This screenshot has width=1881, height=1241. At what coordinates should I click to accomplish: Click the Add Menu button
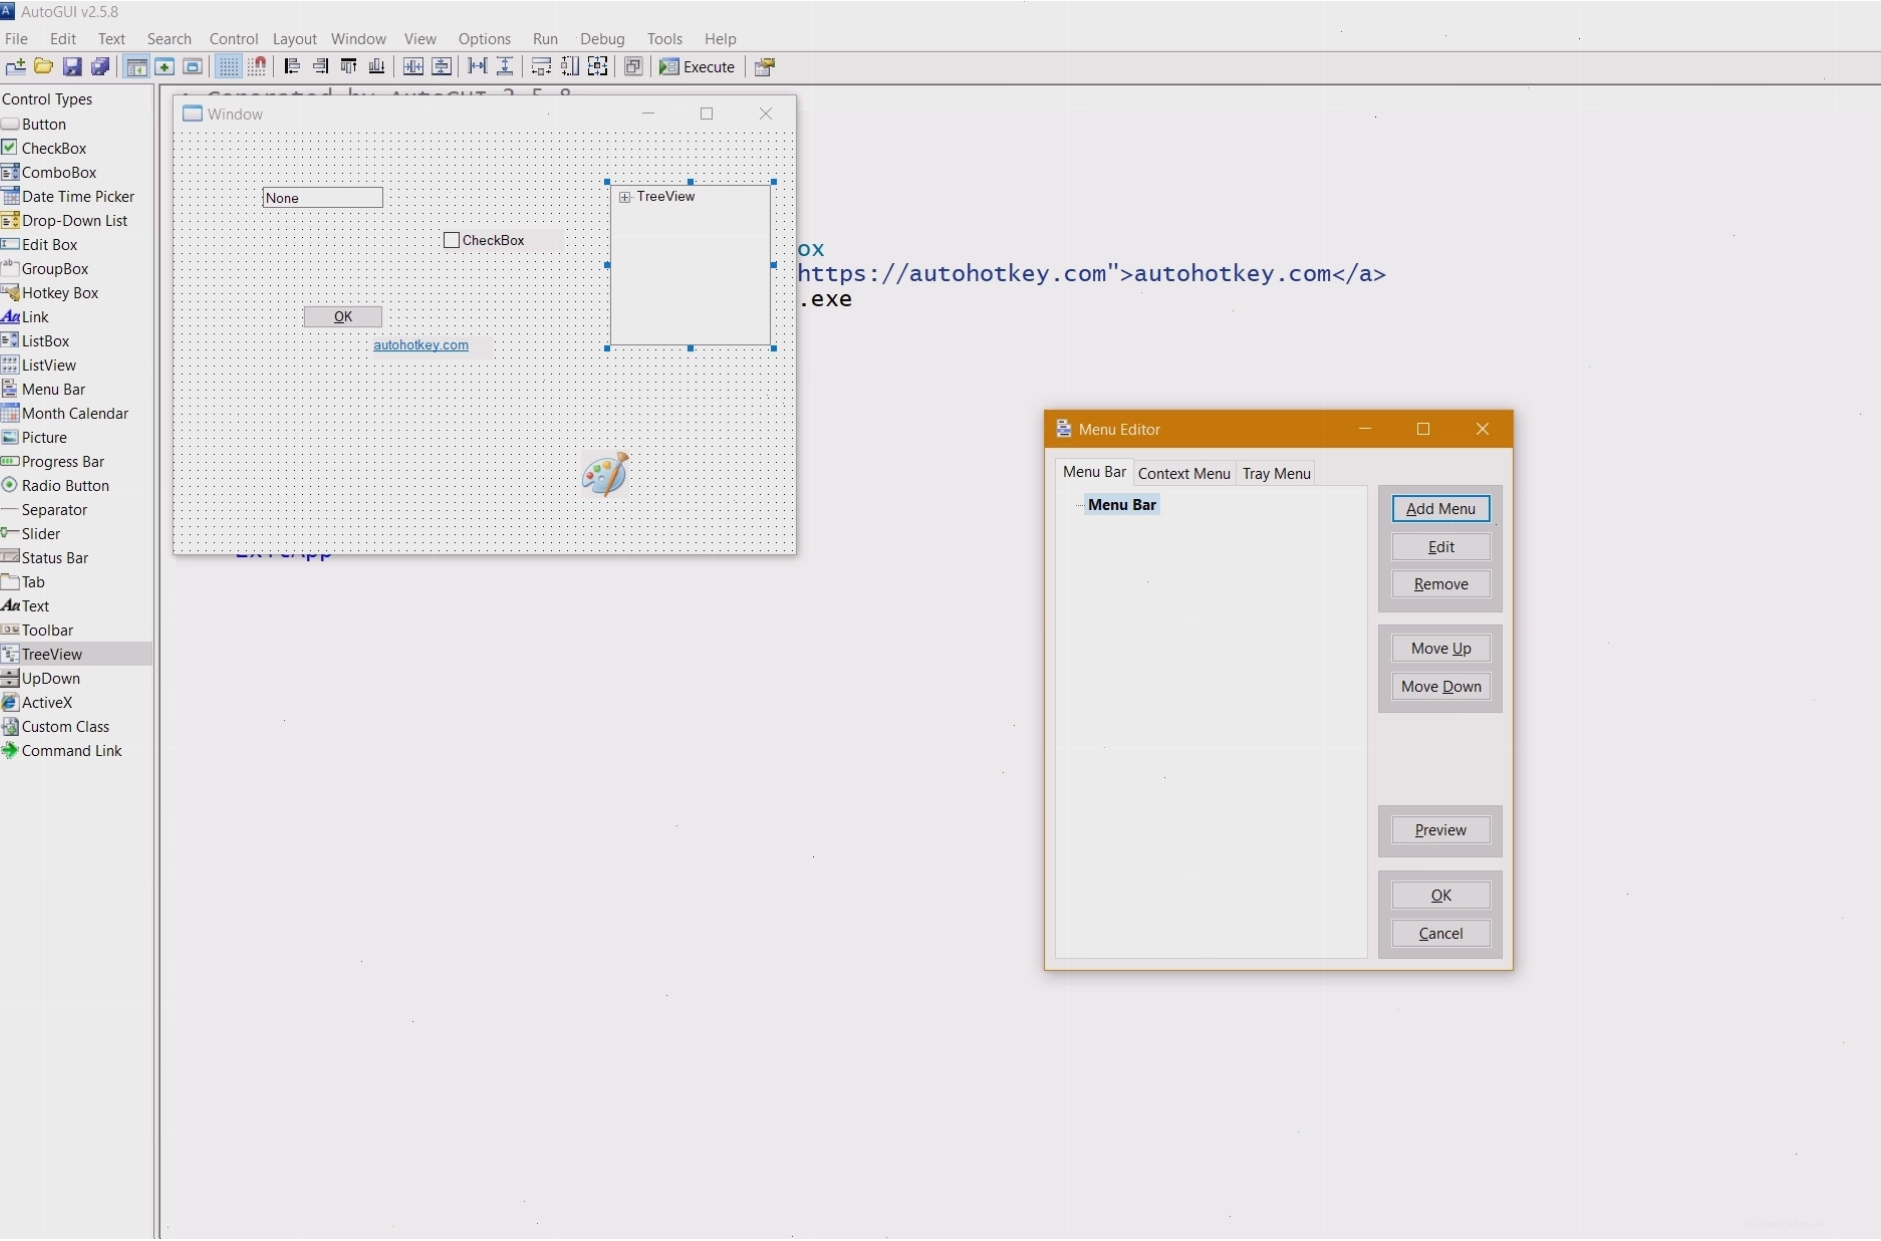[x=1440, y=509]
